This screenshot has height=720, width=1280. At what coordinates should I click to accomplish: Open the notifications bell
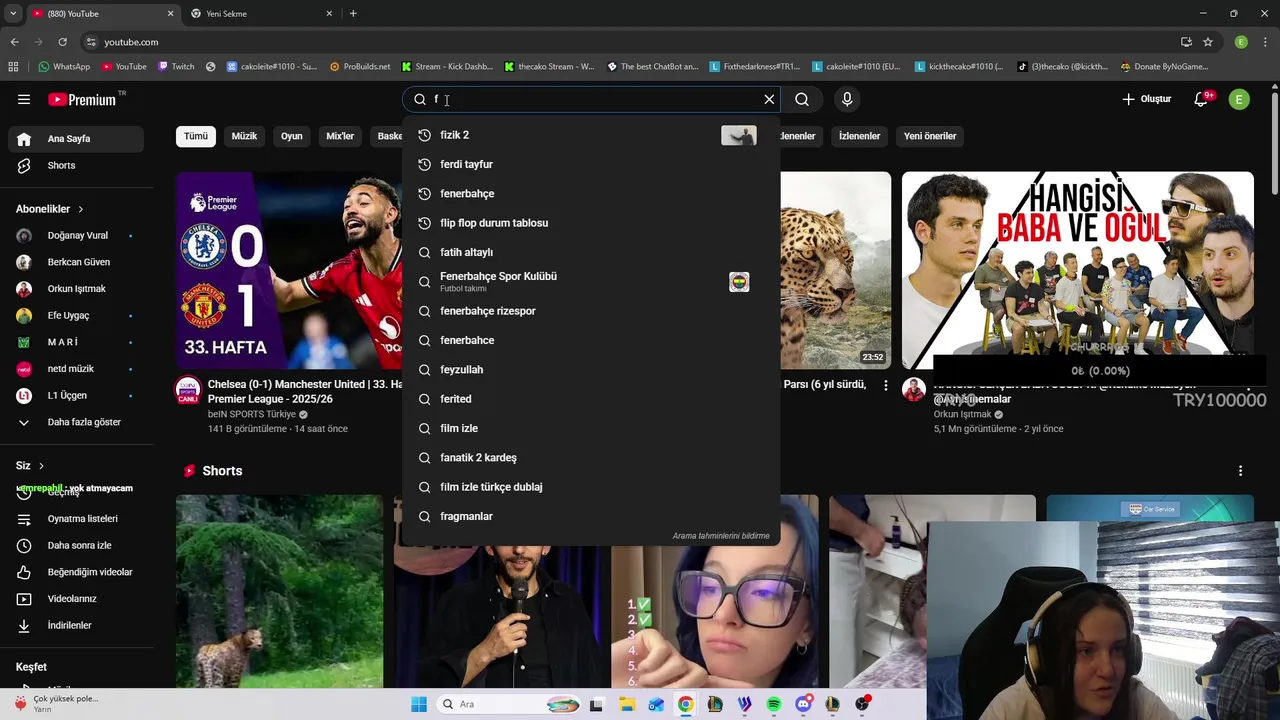[x=1203, y=99]
